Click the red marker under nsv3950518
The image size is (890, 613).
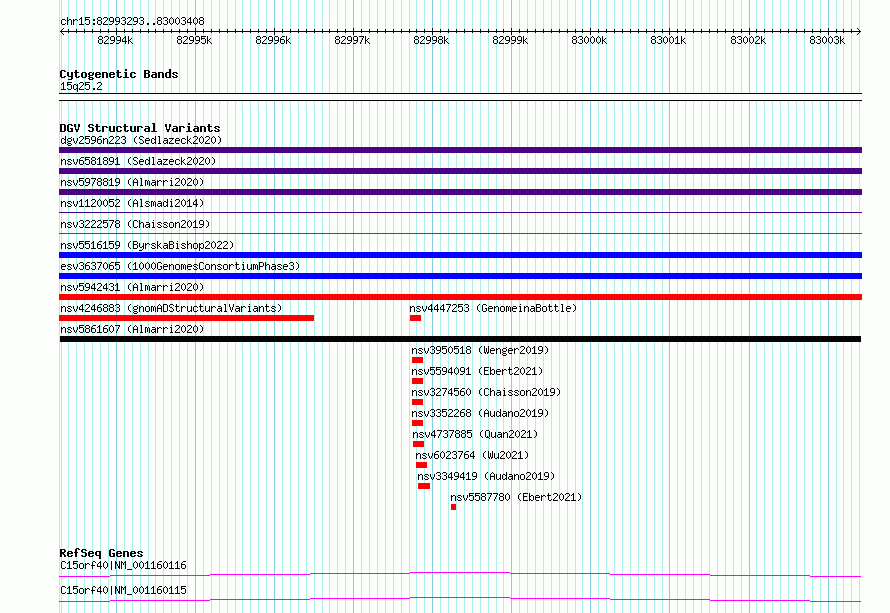click(417, 360)
